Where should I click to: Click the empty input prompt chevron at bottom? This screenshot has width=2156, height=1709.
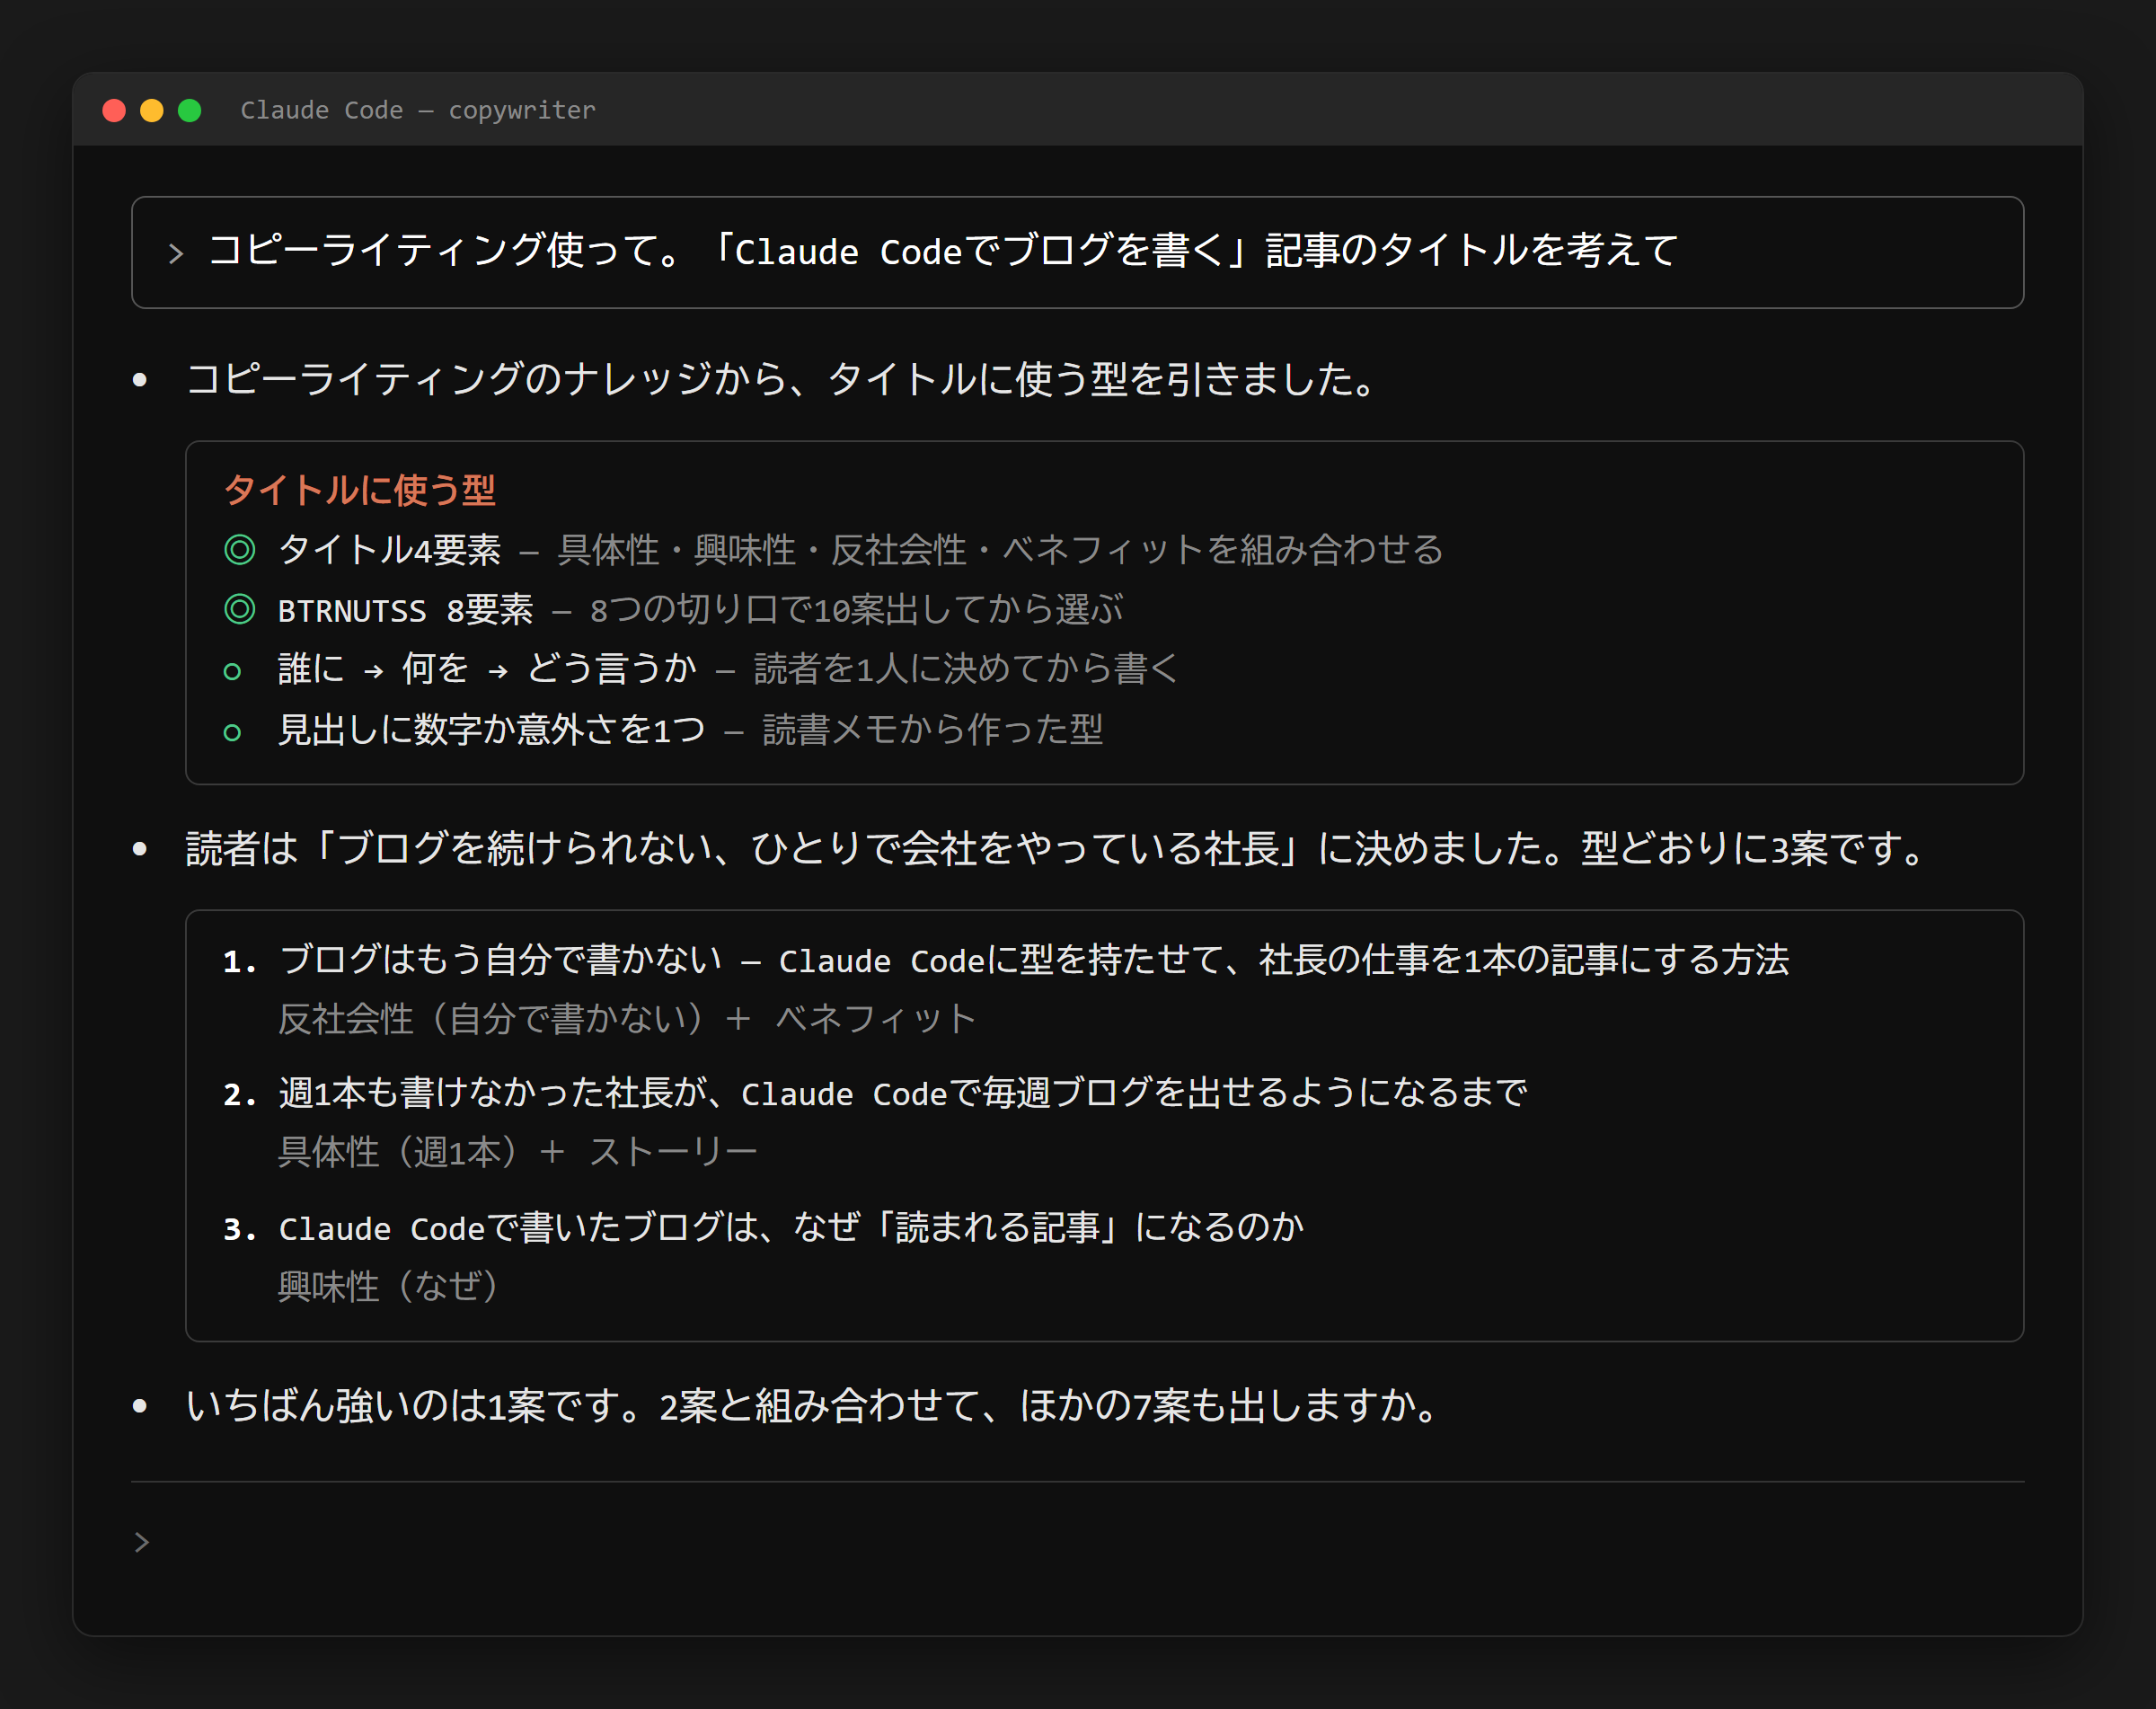pos(142,1542)
